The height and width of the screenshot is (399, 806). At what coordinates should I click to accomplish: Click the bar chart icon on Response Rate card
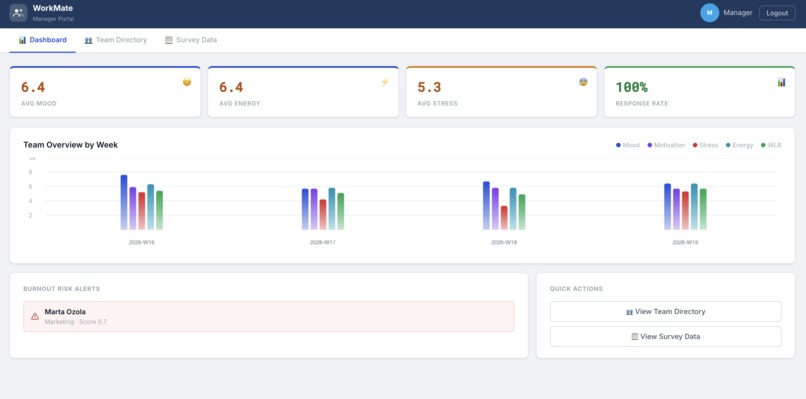[x=781, y=82]
